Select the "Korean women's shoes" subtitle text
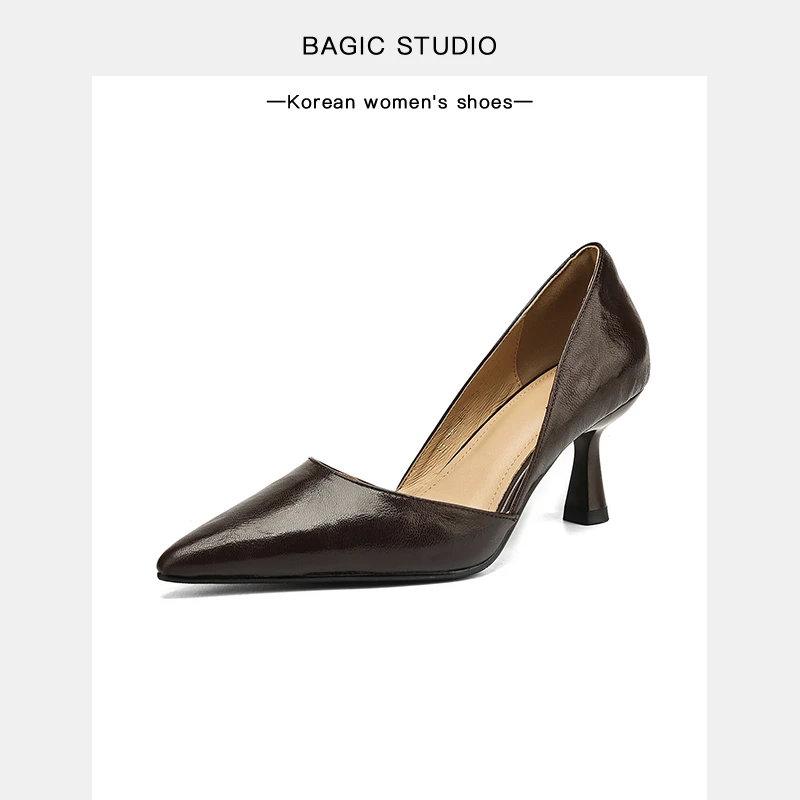 (x=399, y=102)
